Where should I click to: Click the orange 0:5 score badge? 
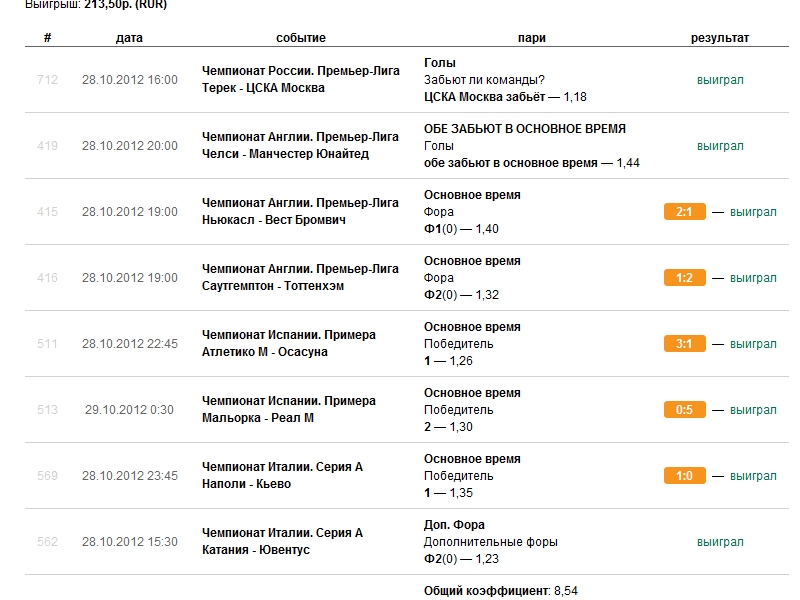684,410
